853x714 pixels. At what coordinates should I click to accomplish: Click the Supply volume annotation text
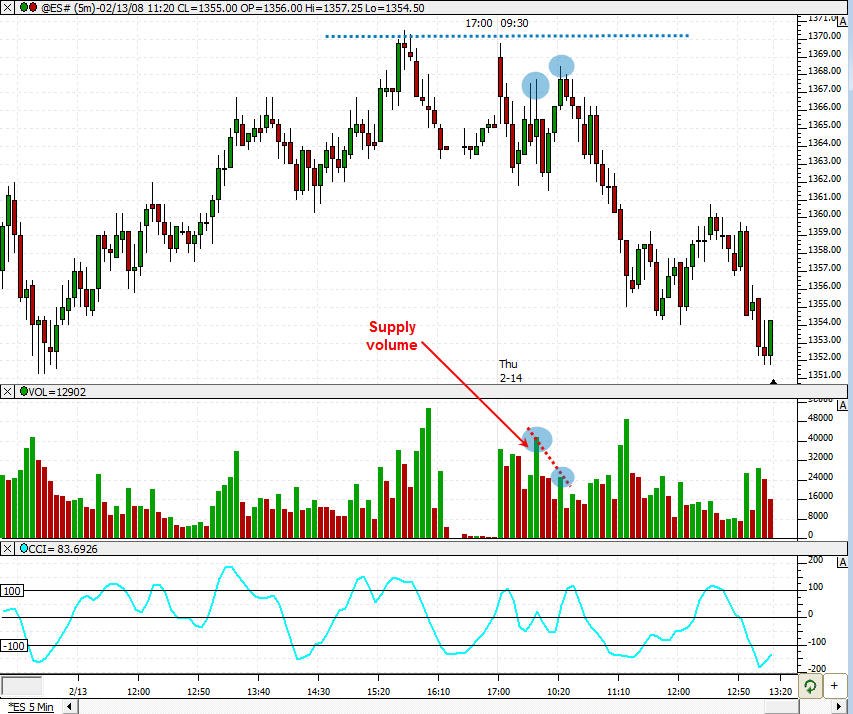[x=392, y=336]
